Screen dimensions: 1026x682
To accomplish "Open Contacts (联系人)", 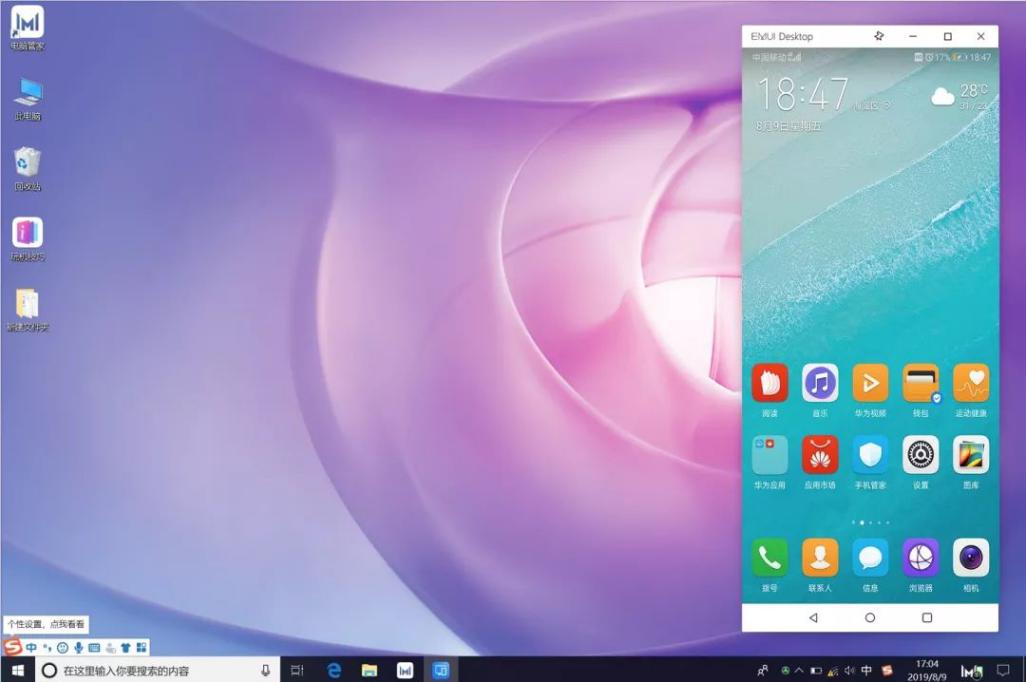I will point(819,556).
